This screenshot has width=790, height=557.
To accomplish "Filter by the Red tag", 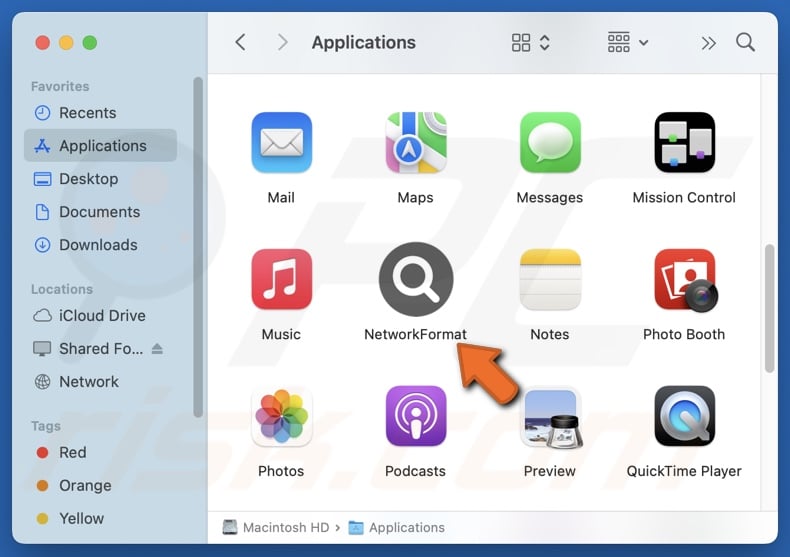I will (100, 452).
